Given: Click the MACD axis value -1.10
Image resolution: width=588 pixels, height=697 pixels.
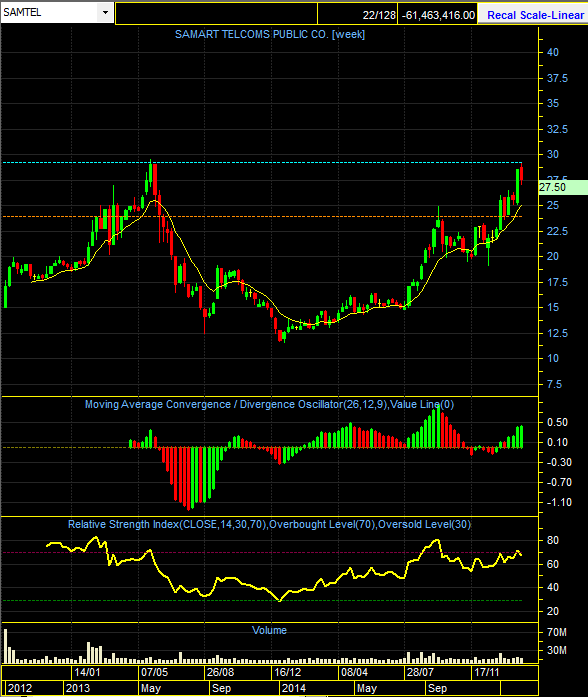Looking at the screenshot, I should click(x=559, y=502).
